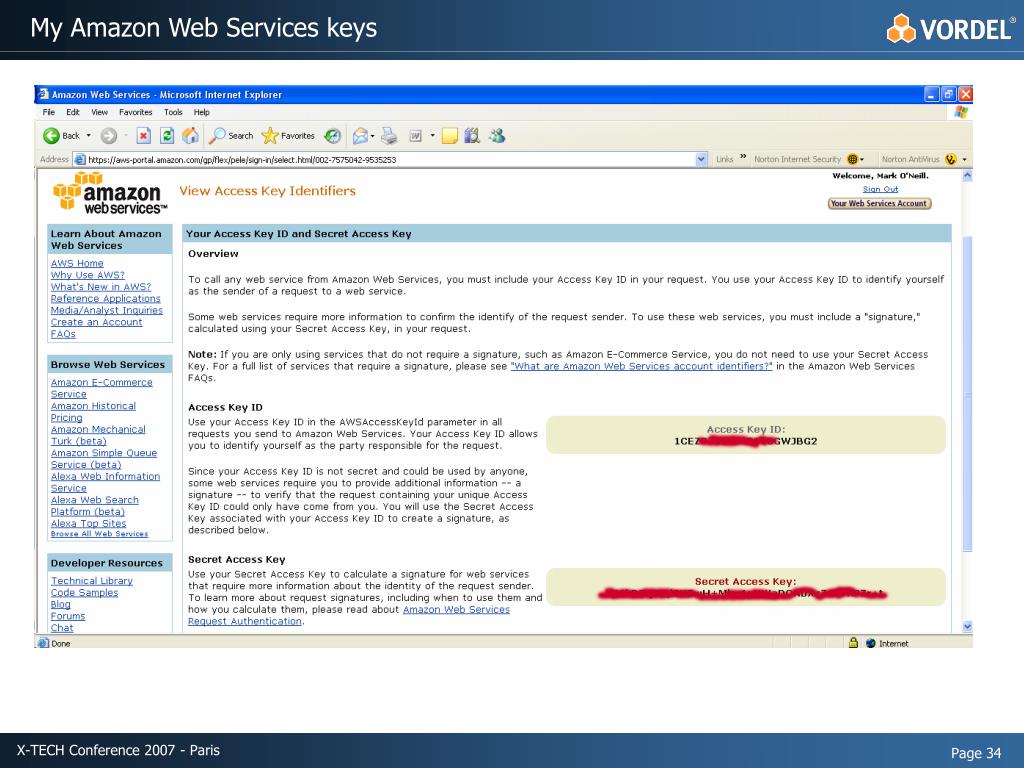Viewport: 1024px width, 768px height.
Task: Click the Internet zone globe icon
Action: coord(871,643)
